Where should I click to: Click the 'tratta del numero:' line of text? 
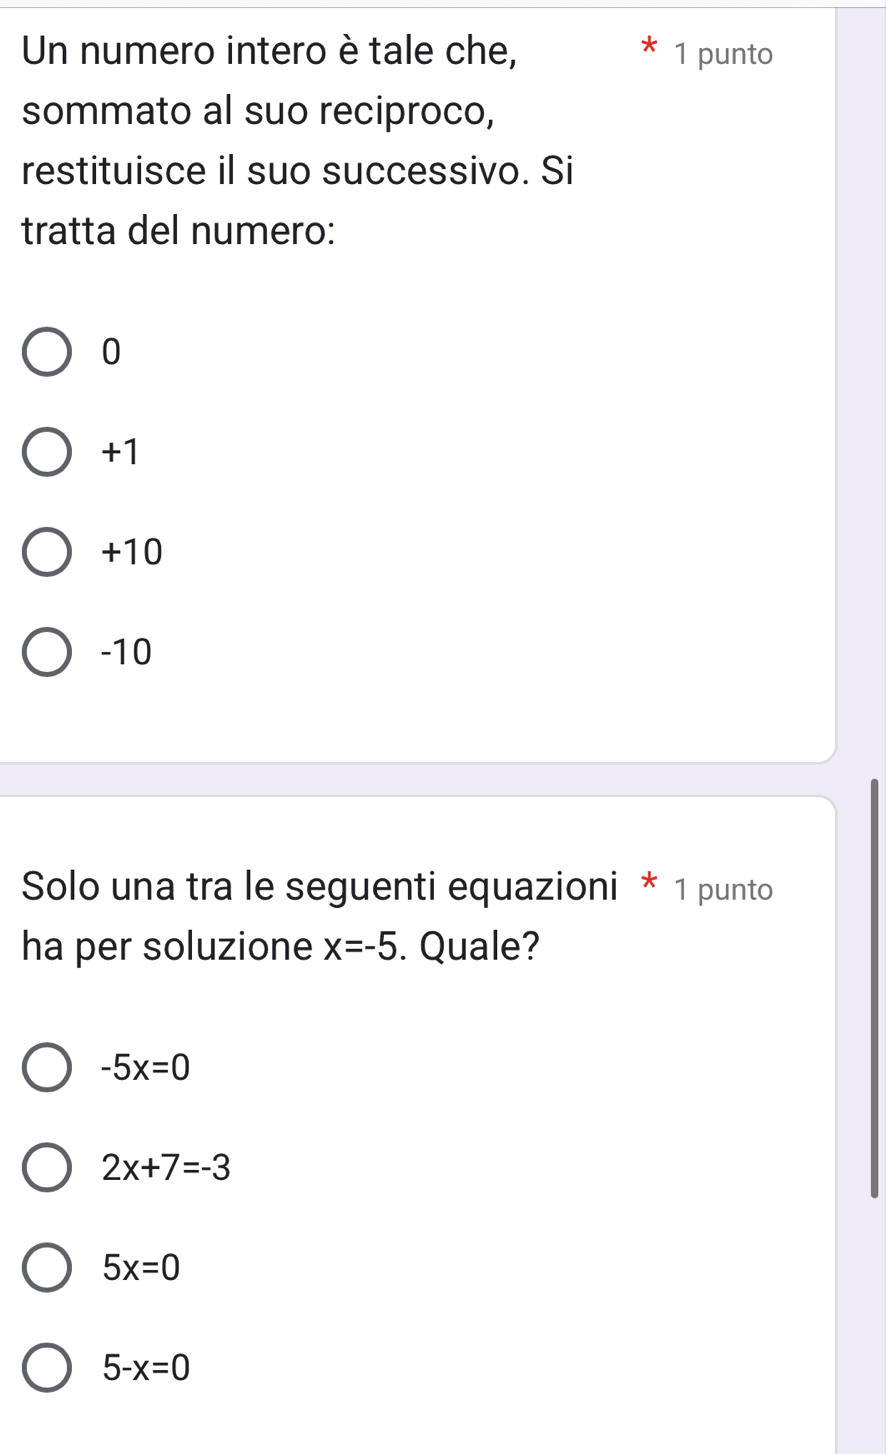click(178, 231)
